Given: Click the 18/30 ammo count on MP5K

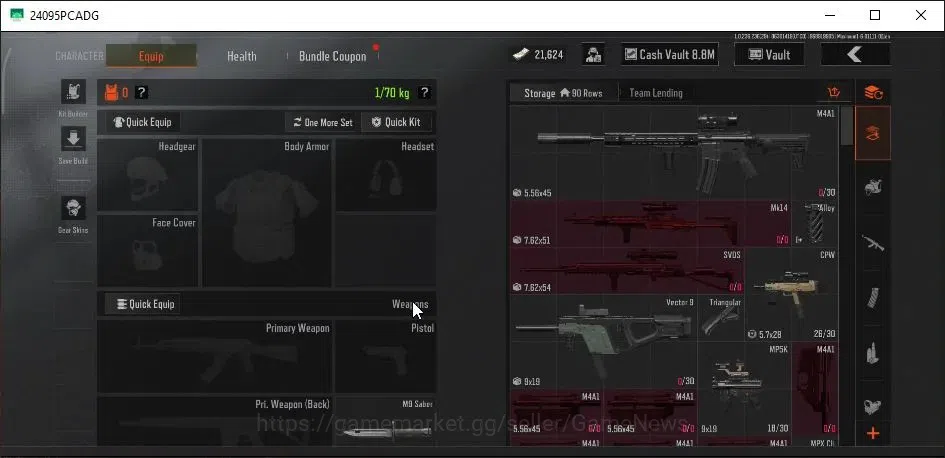Looking at the screenshot, I should (x=777, y=428).
